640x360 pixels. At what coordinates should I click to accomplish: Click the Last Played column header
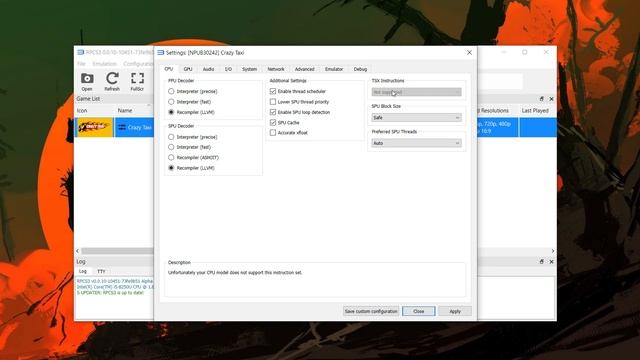[x=535, y=111]
